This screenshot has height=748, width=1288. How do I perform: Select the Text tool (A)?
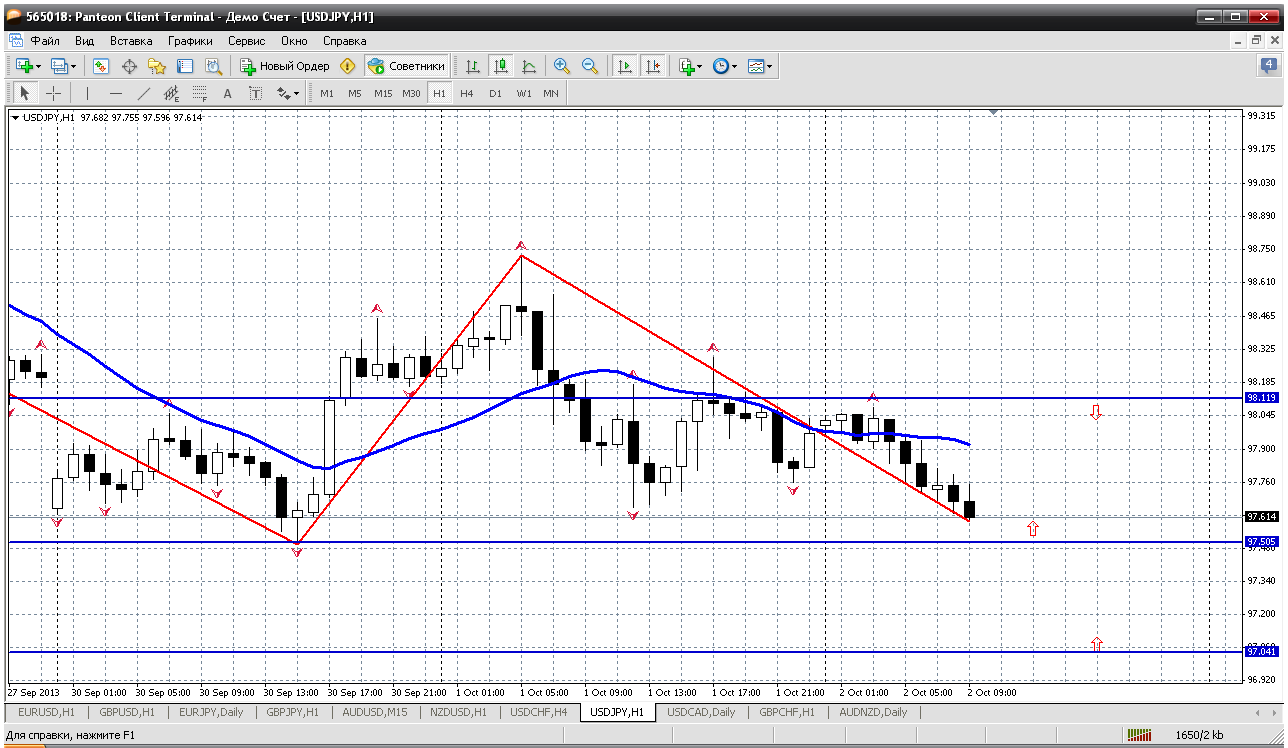[227, 93]
